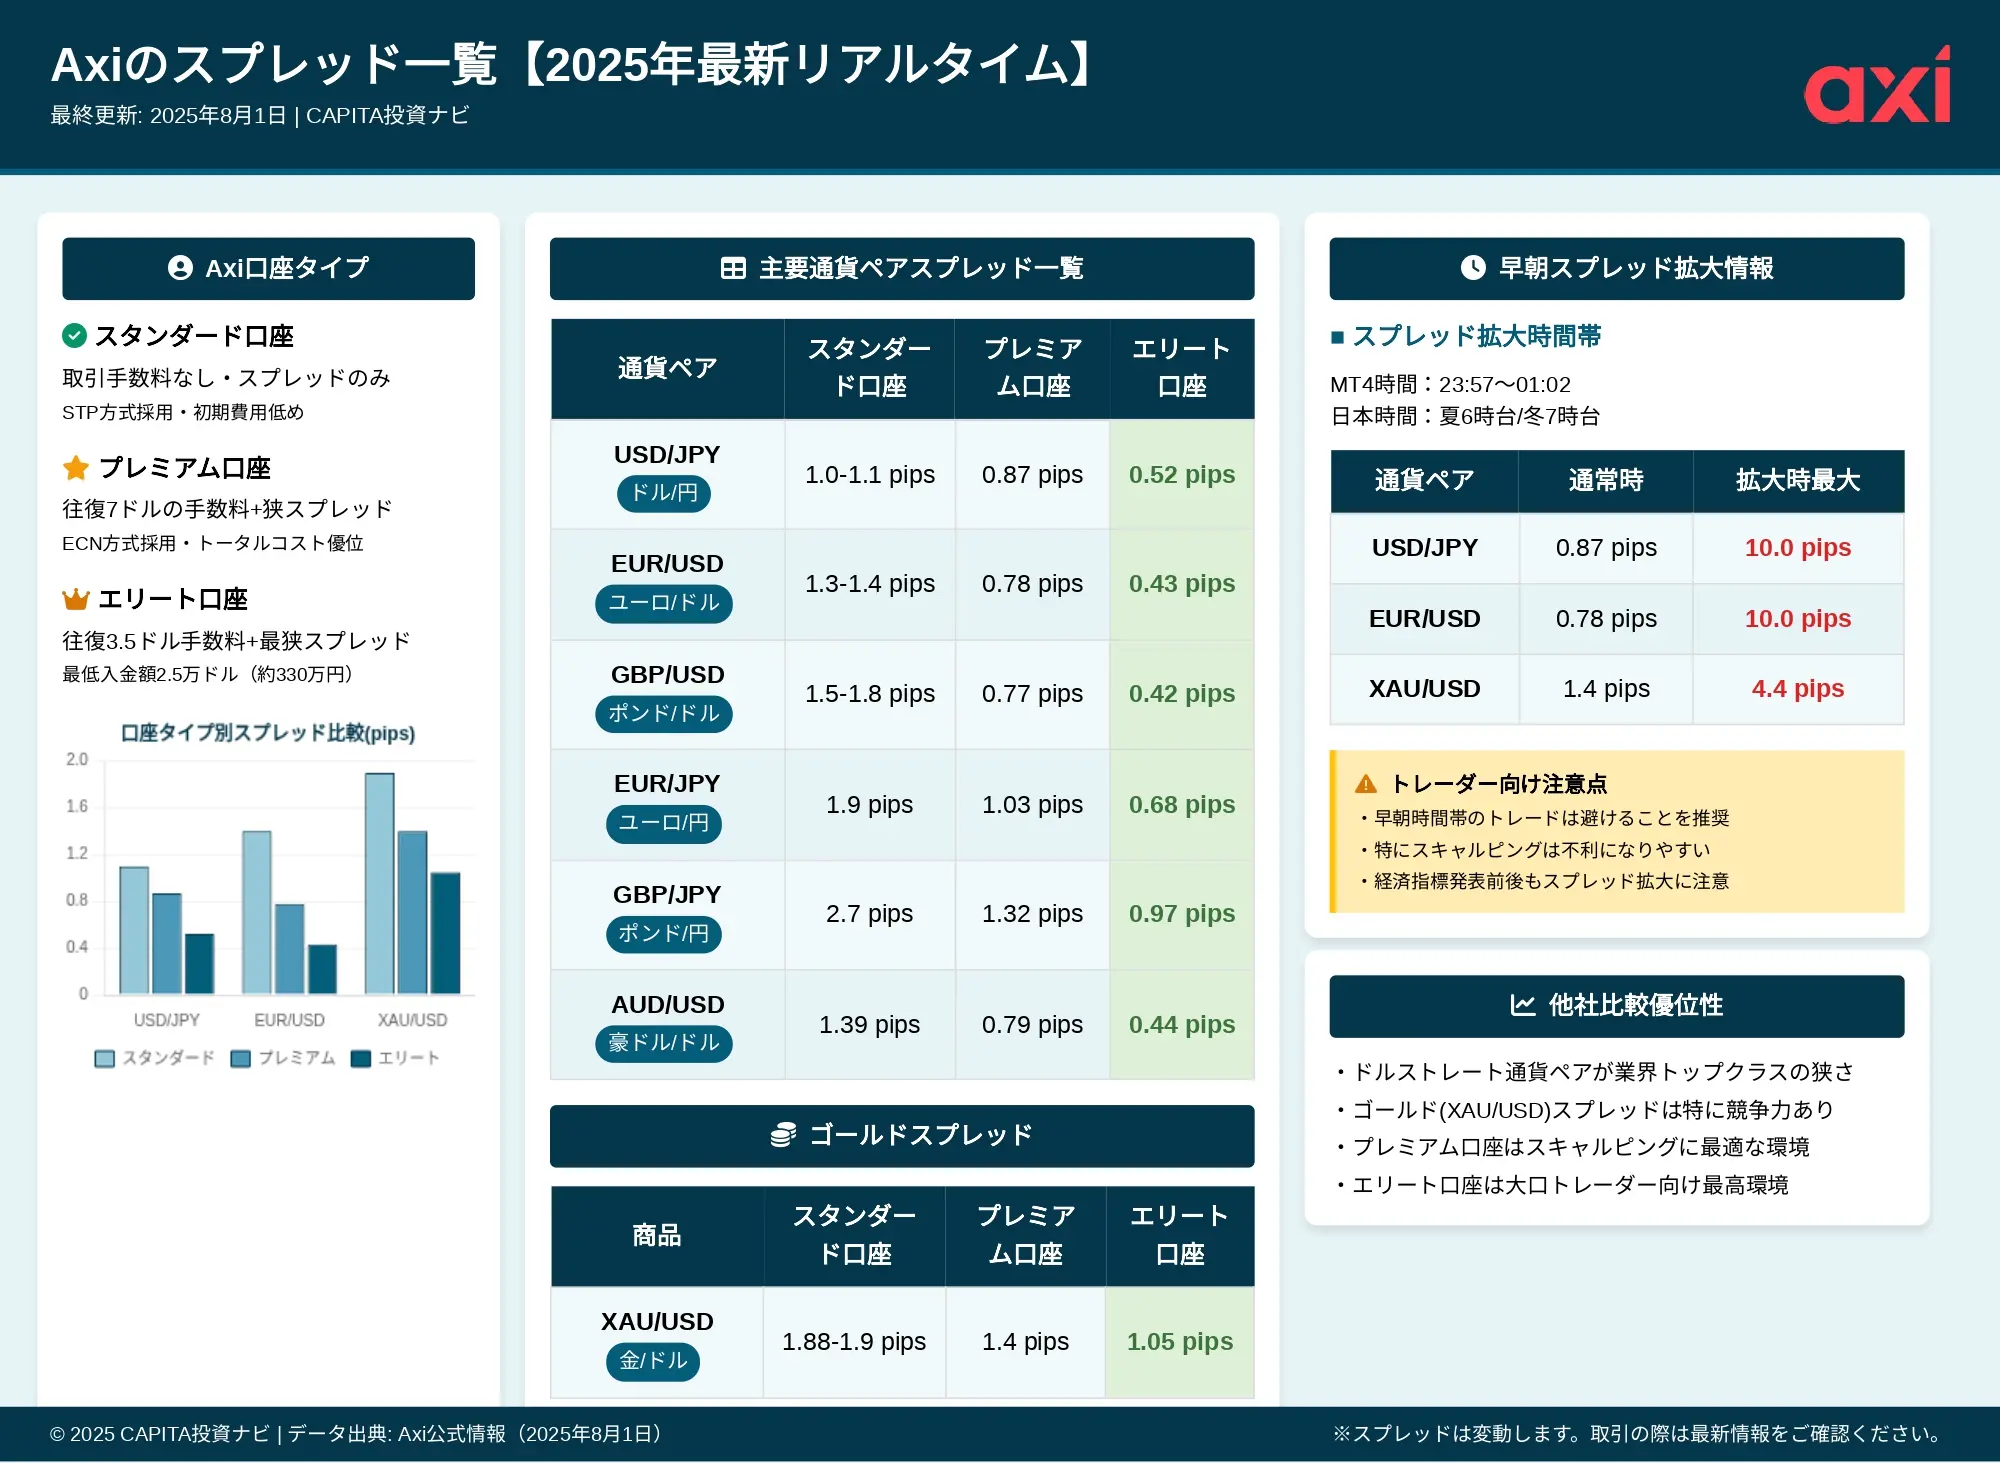This screenshot has width=2000, height=1463.
Task: Click the 商品 column header in gold table
Action: point(657,1236)
